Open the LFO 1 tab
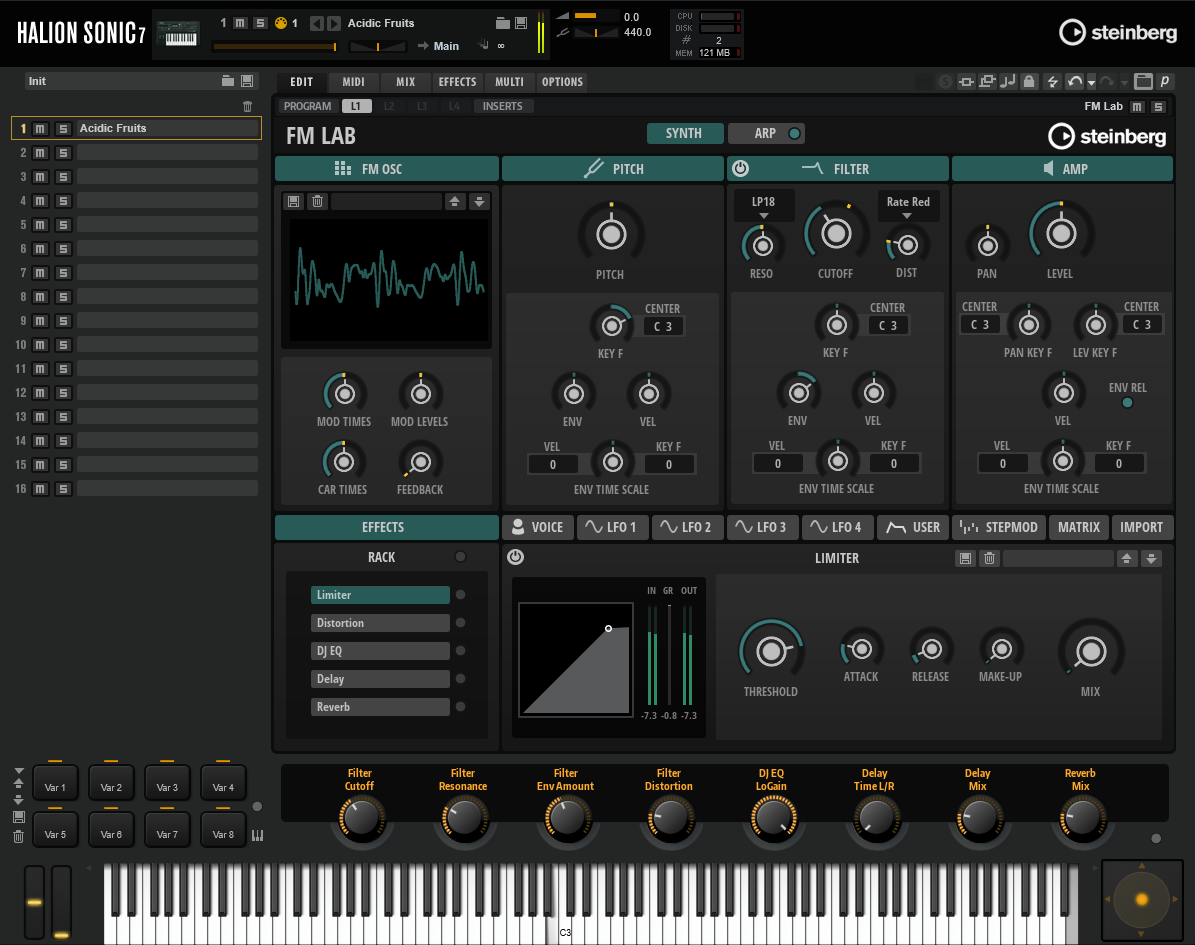The width and height of the screenshot is (1195, 945). [x=610, y=527]
